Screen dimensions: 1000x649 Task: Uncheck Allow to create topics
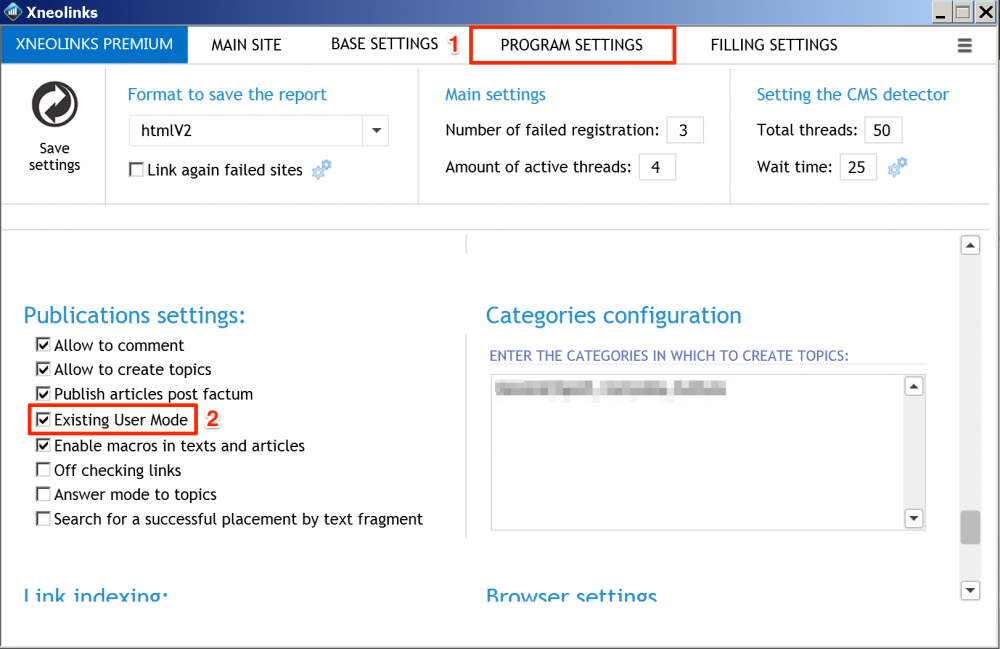coord(43,369)
